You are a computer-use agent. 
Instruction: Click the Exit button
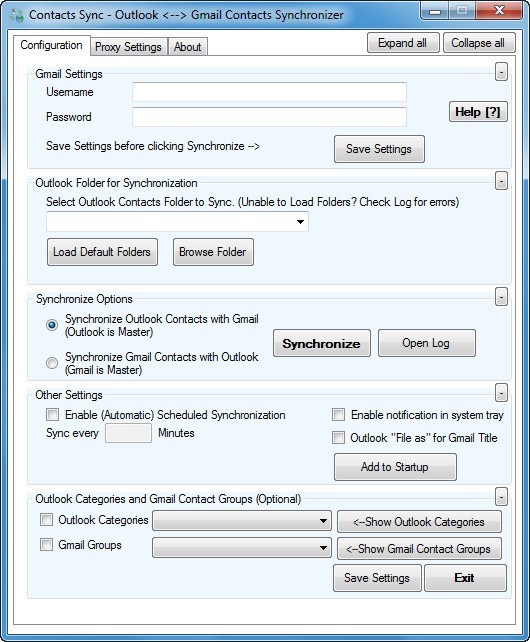point(465,578)
